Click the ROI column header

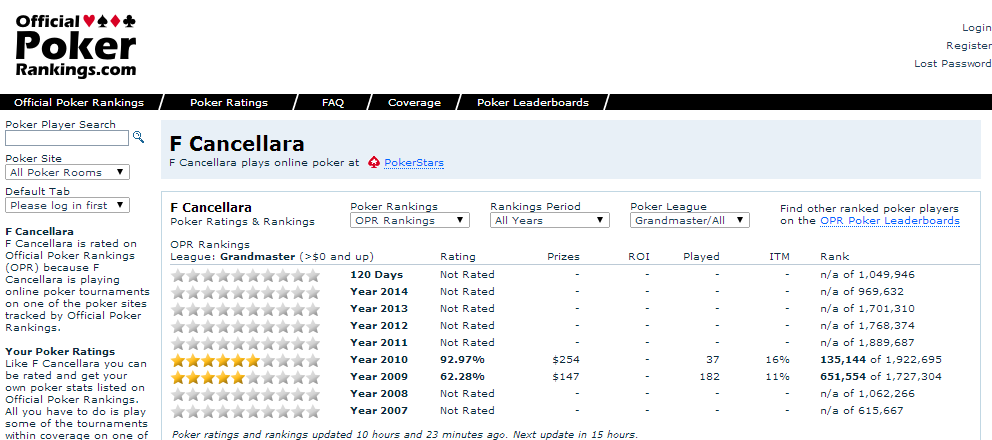639,257
